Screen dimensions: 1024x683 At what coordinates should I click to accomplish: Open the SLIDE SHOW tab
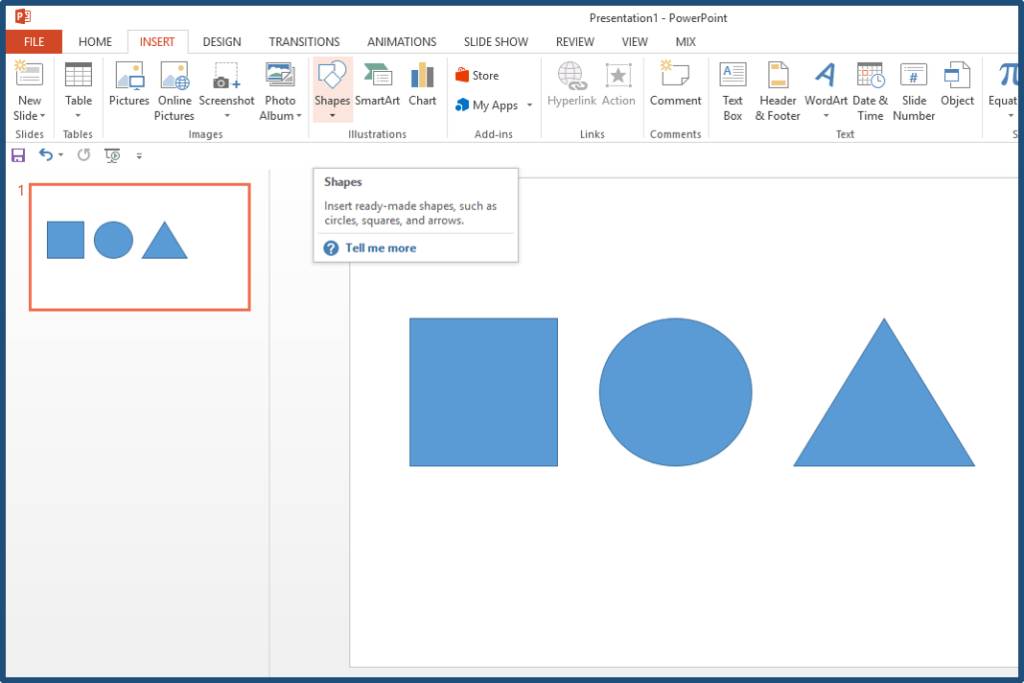(495, 41)
